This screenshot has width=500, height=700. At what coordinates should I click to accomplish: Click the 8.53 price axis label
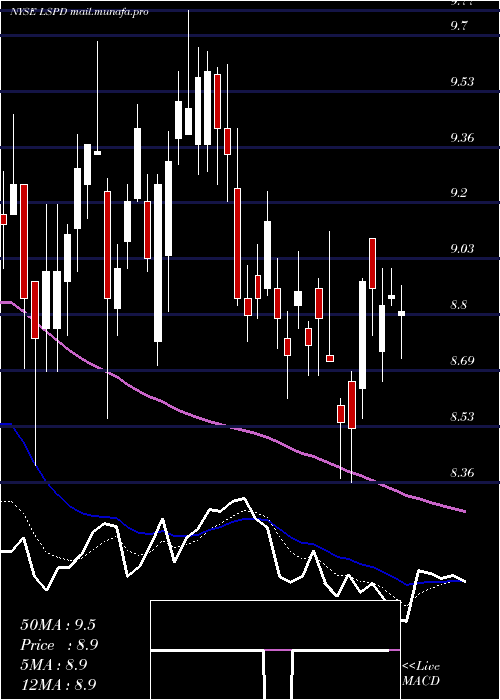(462, 417)
